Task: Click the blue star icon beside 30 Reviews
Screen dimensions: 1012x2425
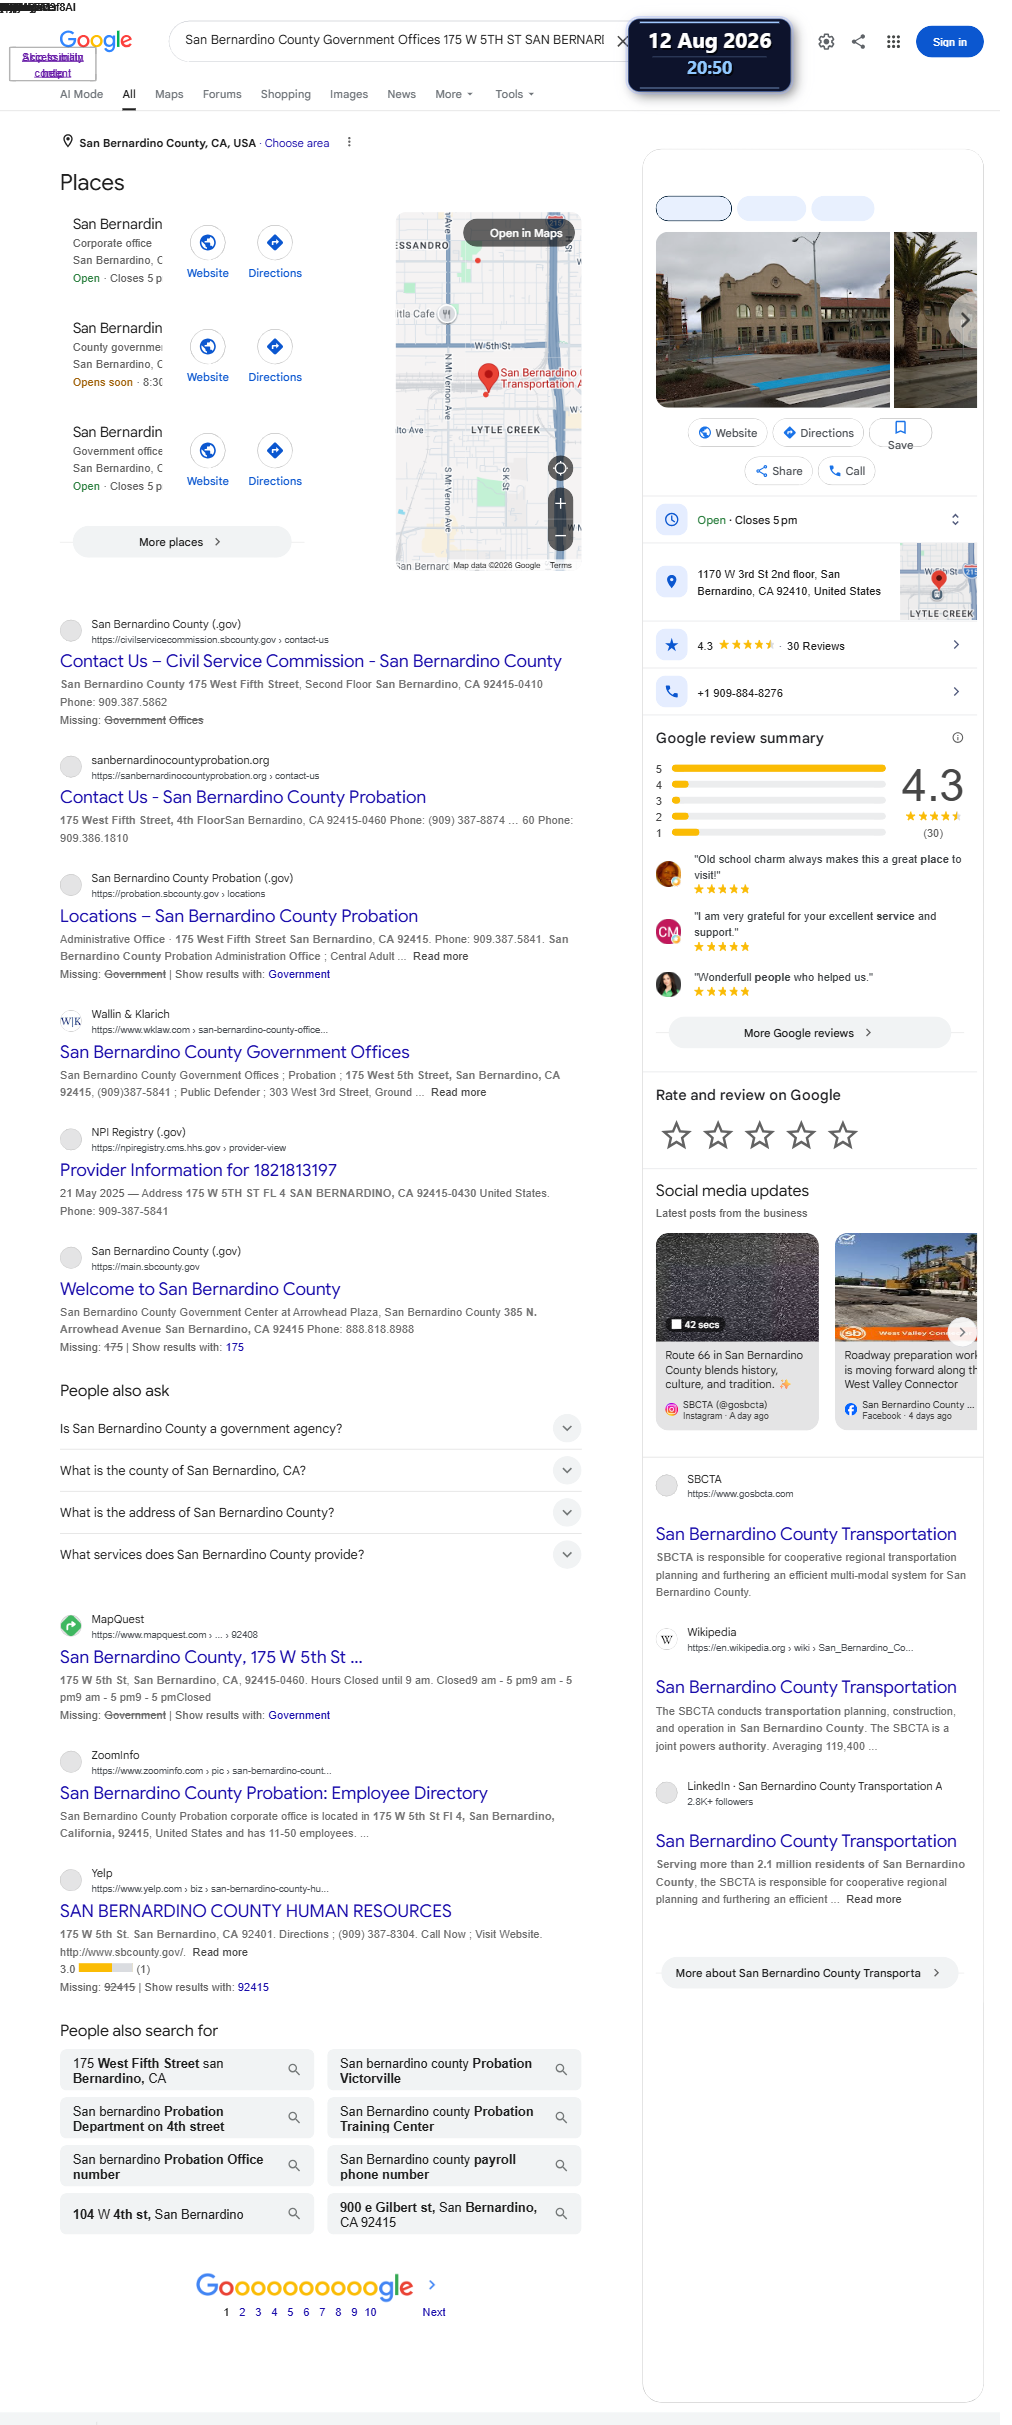Action: click(x=672, y=645)
